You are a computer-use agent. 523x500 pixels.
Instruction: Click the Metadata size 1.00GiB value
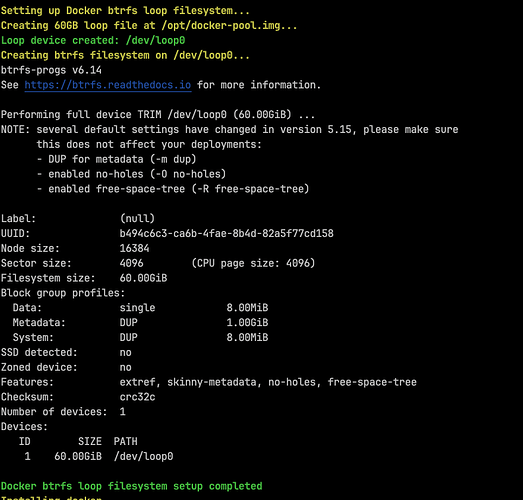[x=247, y=323]
